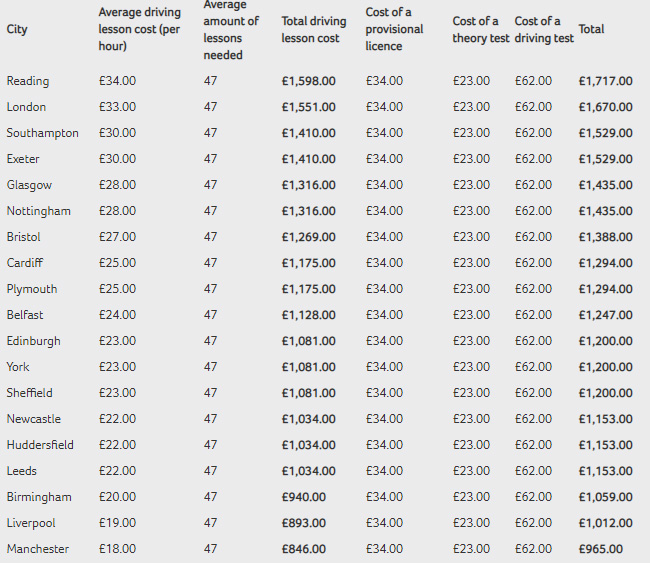
Task: Click the Reading £1,717.00 total
Action: tap(605, 81)
